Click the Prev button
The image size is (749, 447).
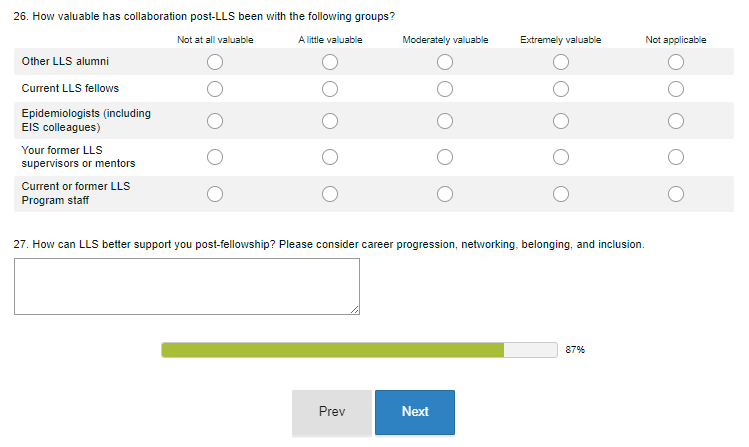(332, 412)
